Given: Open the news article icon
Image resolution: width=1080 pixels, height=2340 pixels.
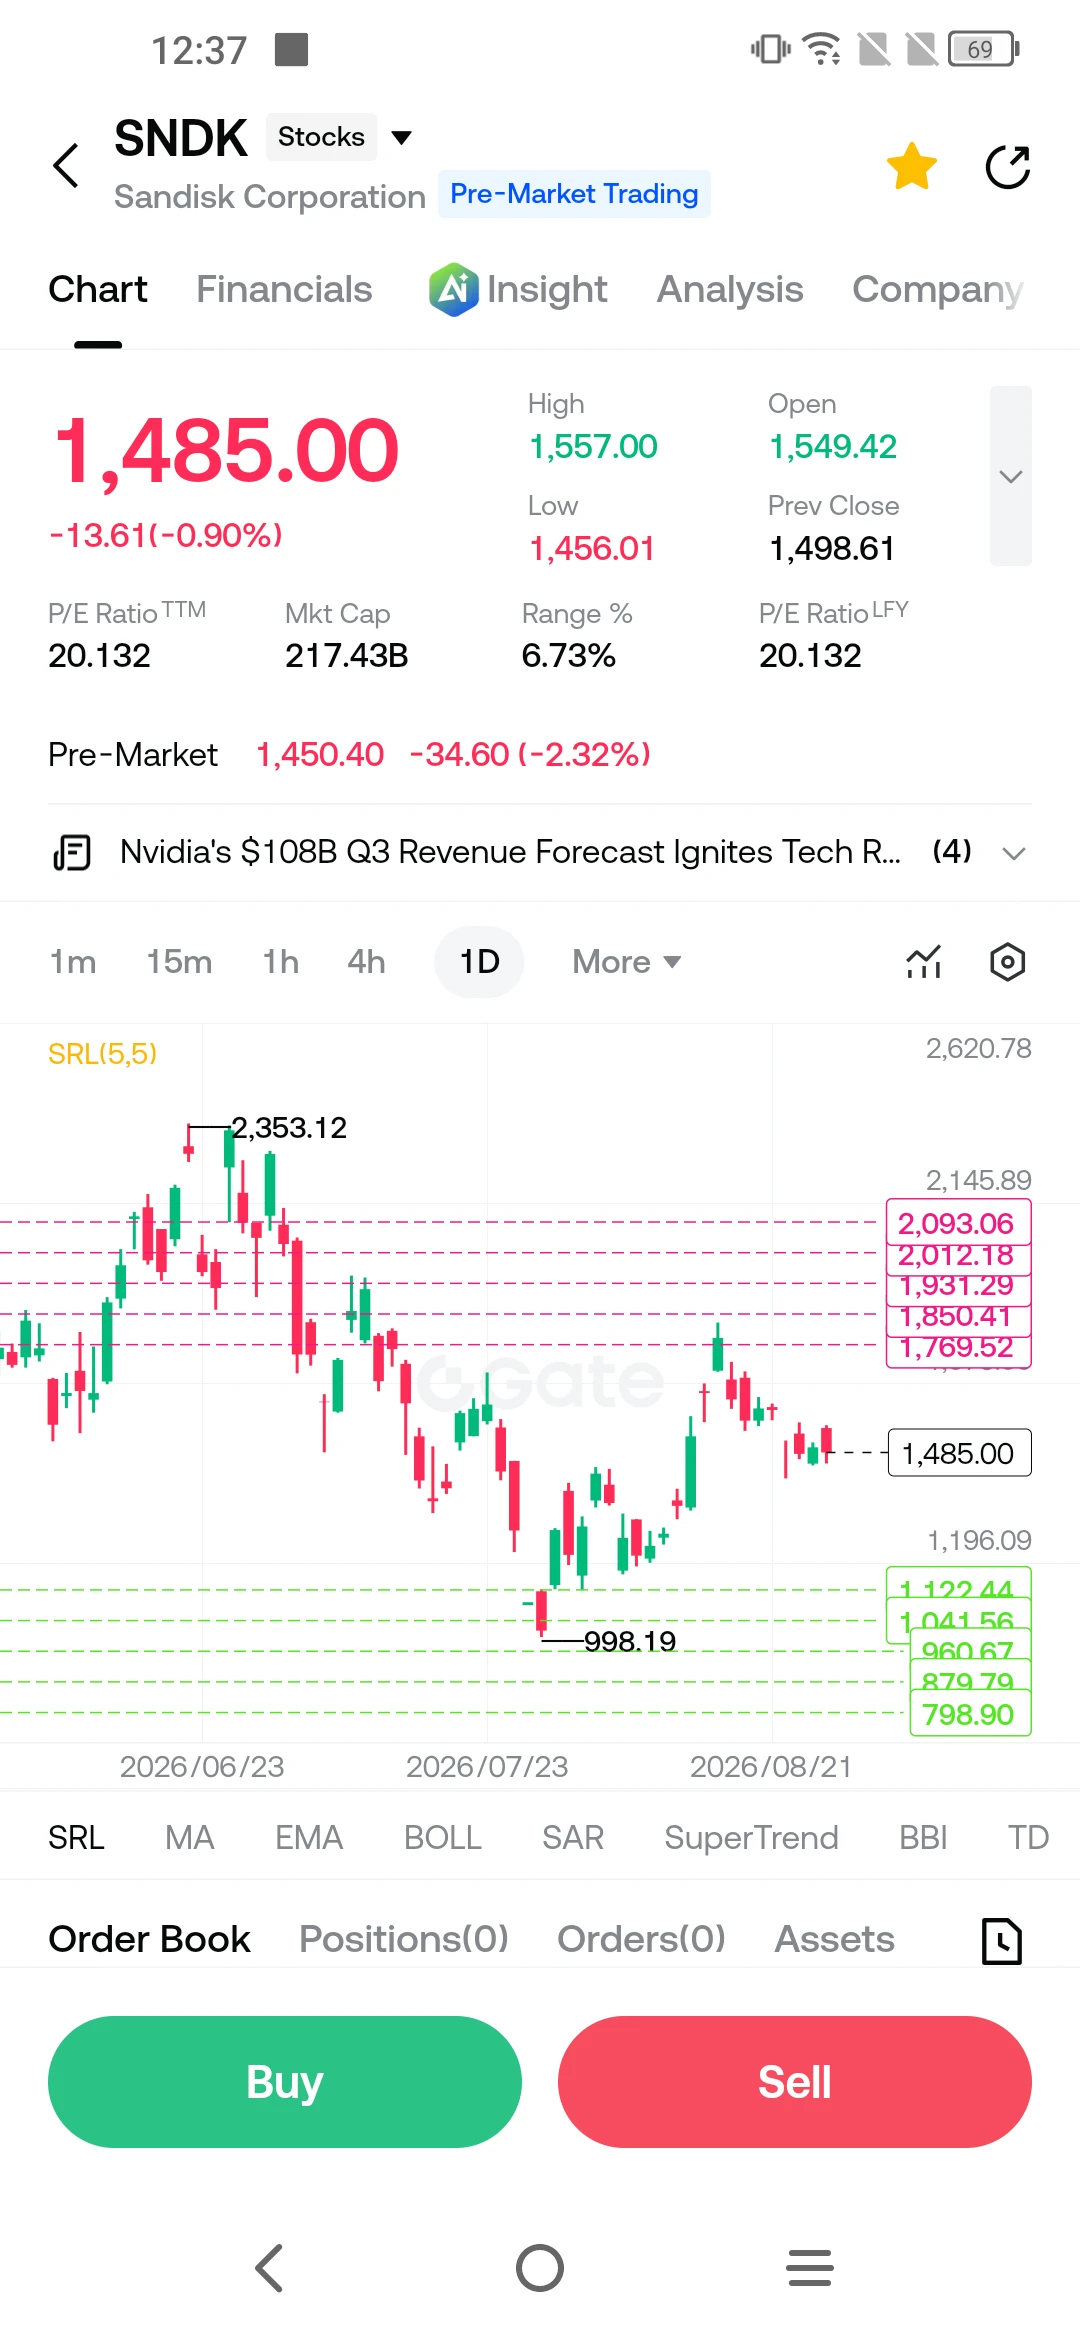Looking at the screenshot, I should click(x=72, y=853).
